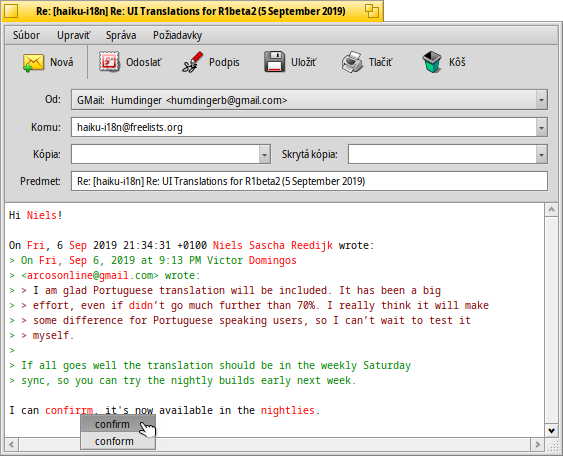Open the Súbor menu
The width and height of the screenshot is (563, 456).
[x=26, y=35]
